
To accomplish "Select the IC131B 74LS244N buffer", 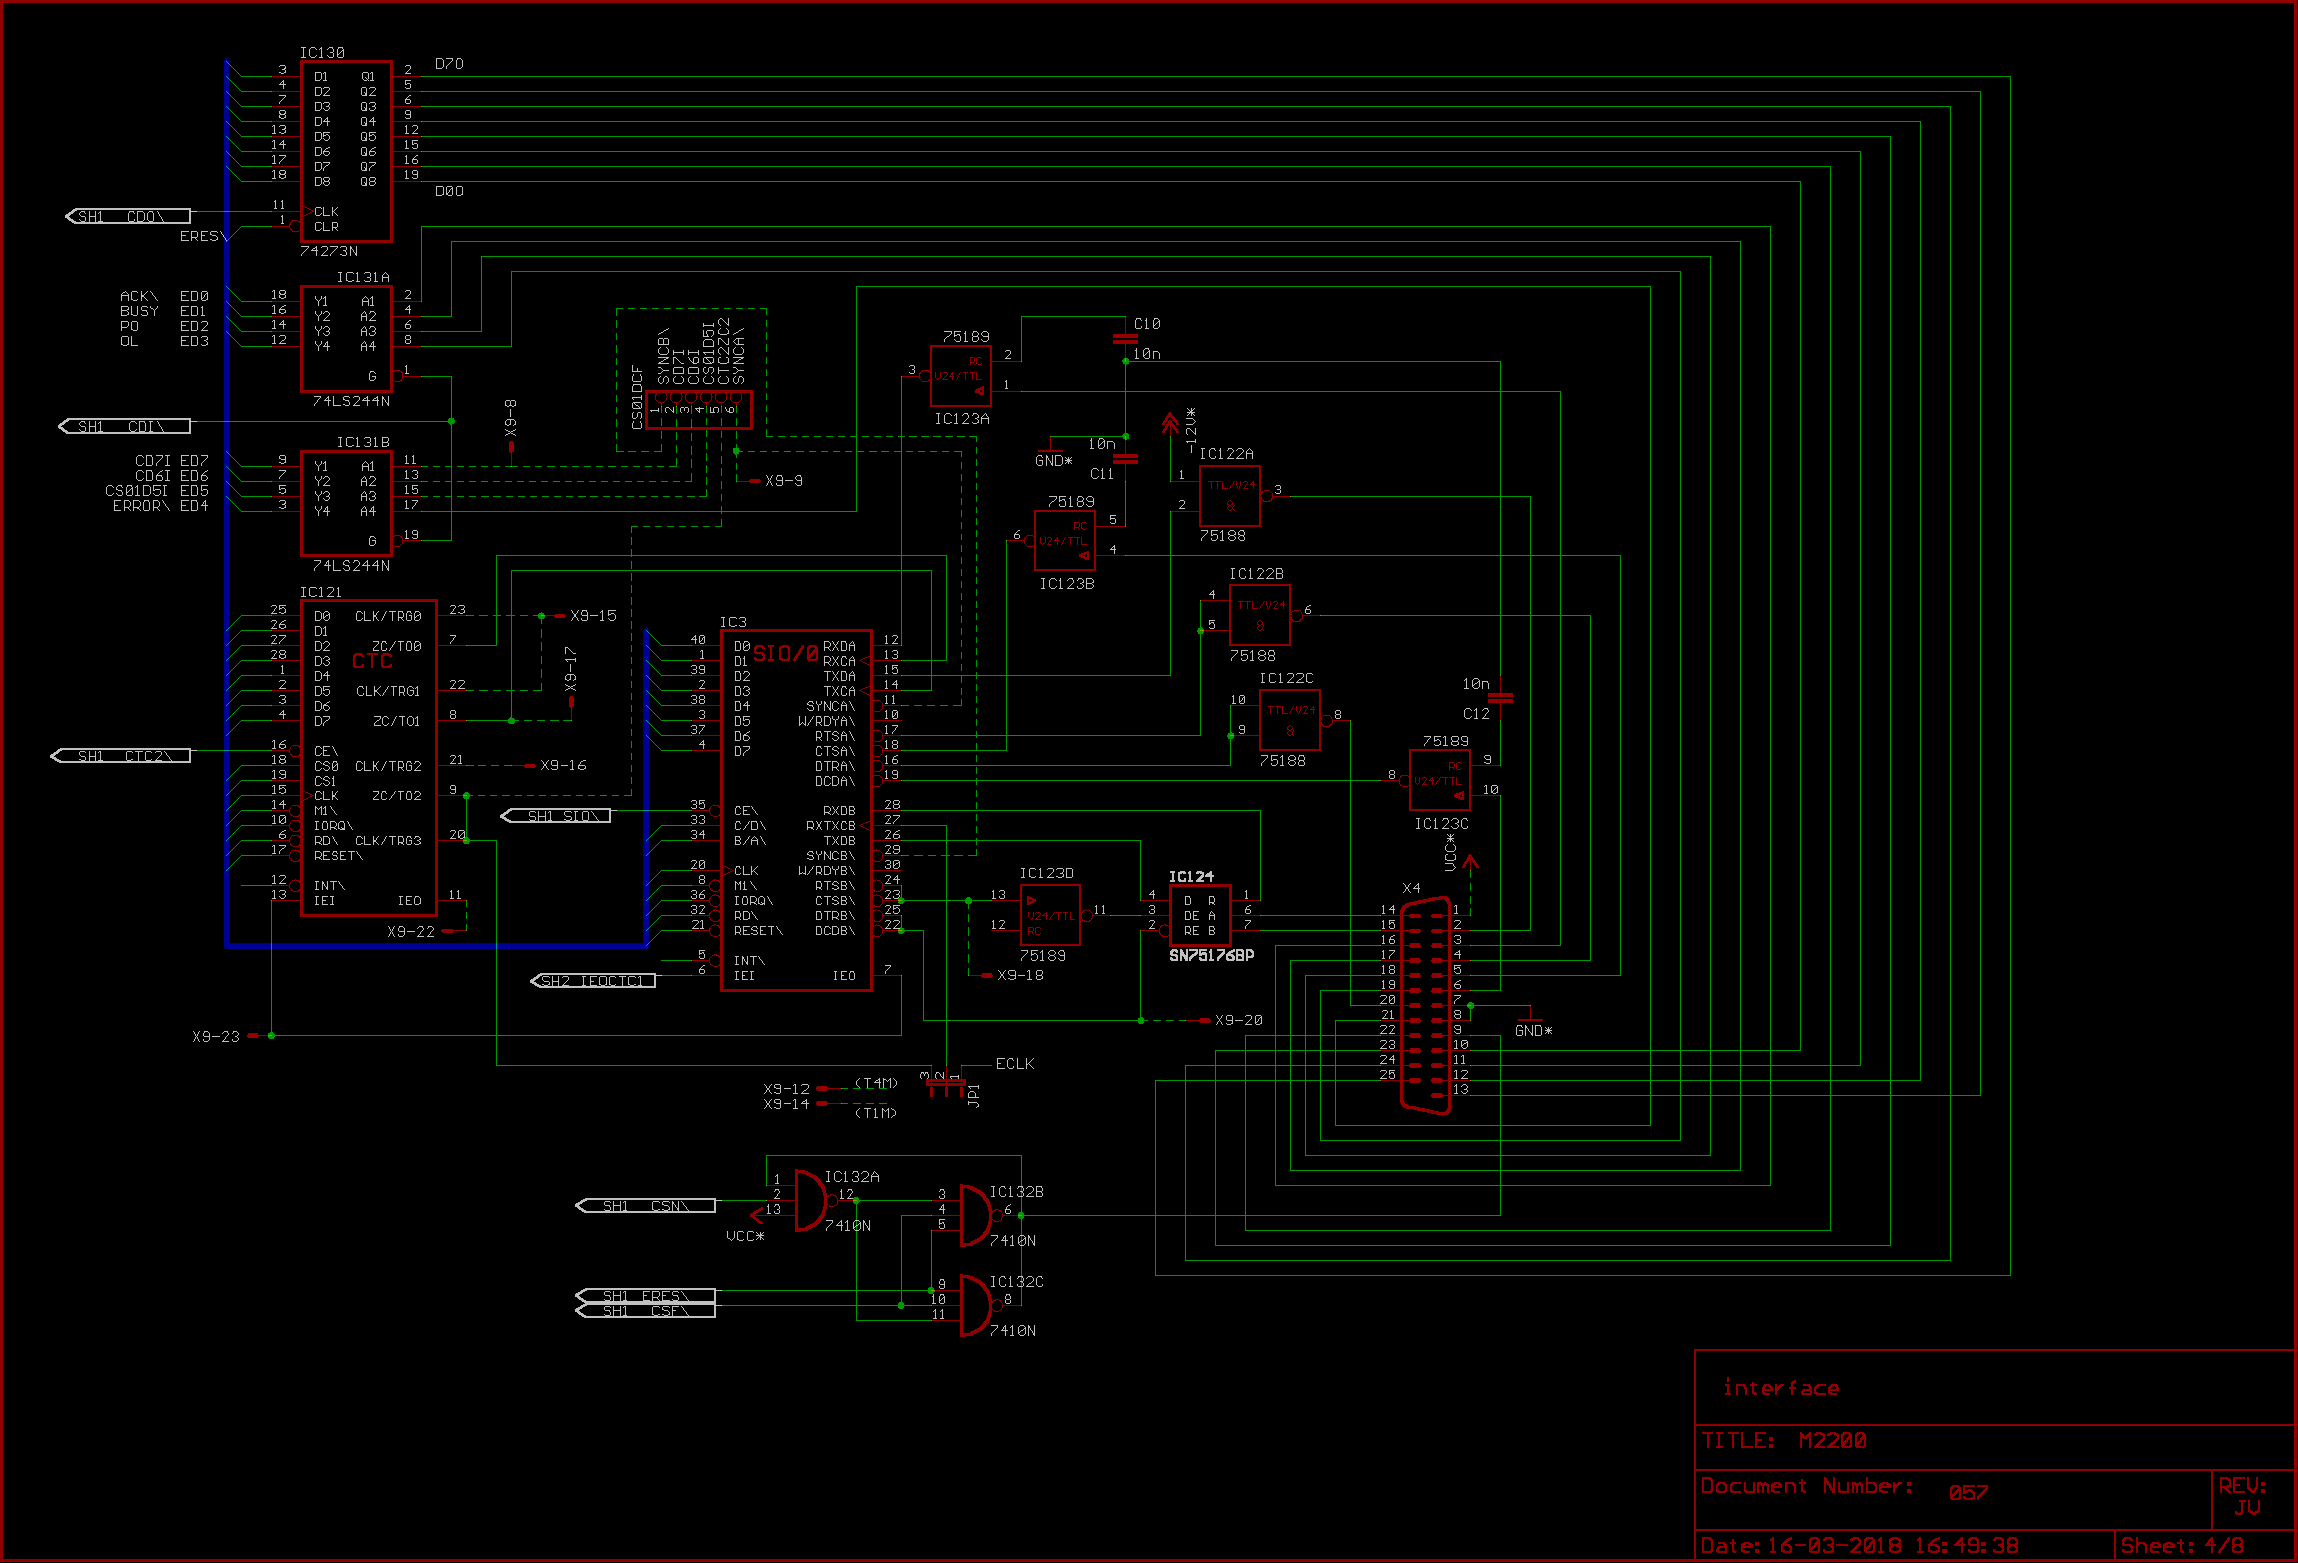I will (345, 503).
